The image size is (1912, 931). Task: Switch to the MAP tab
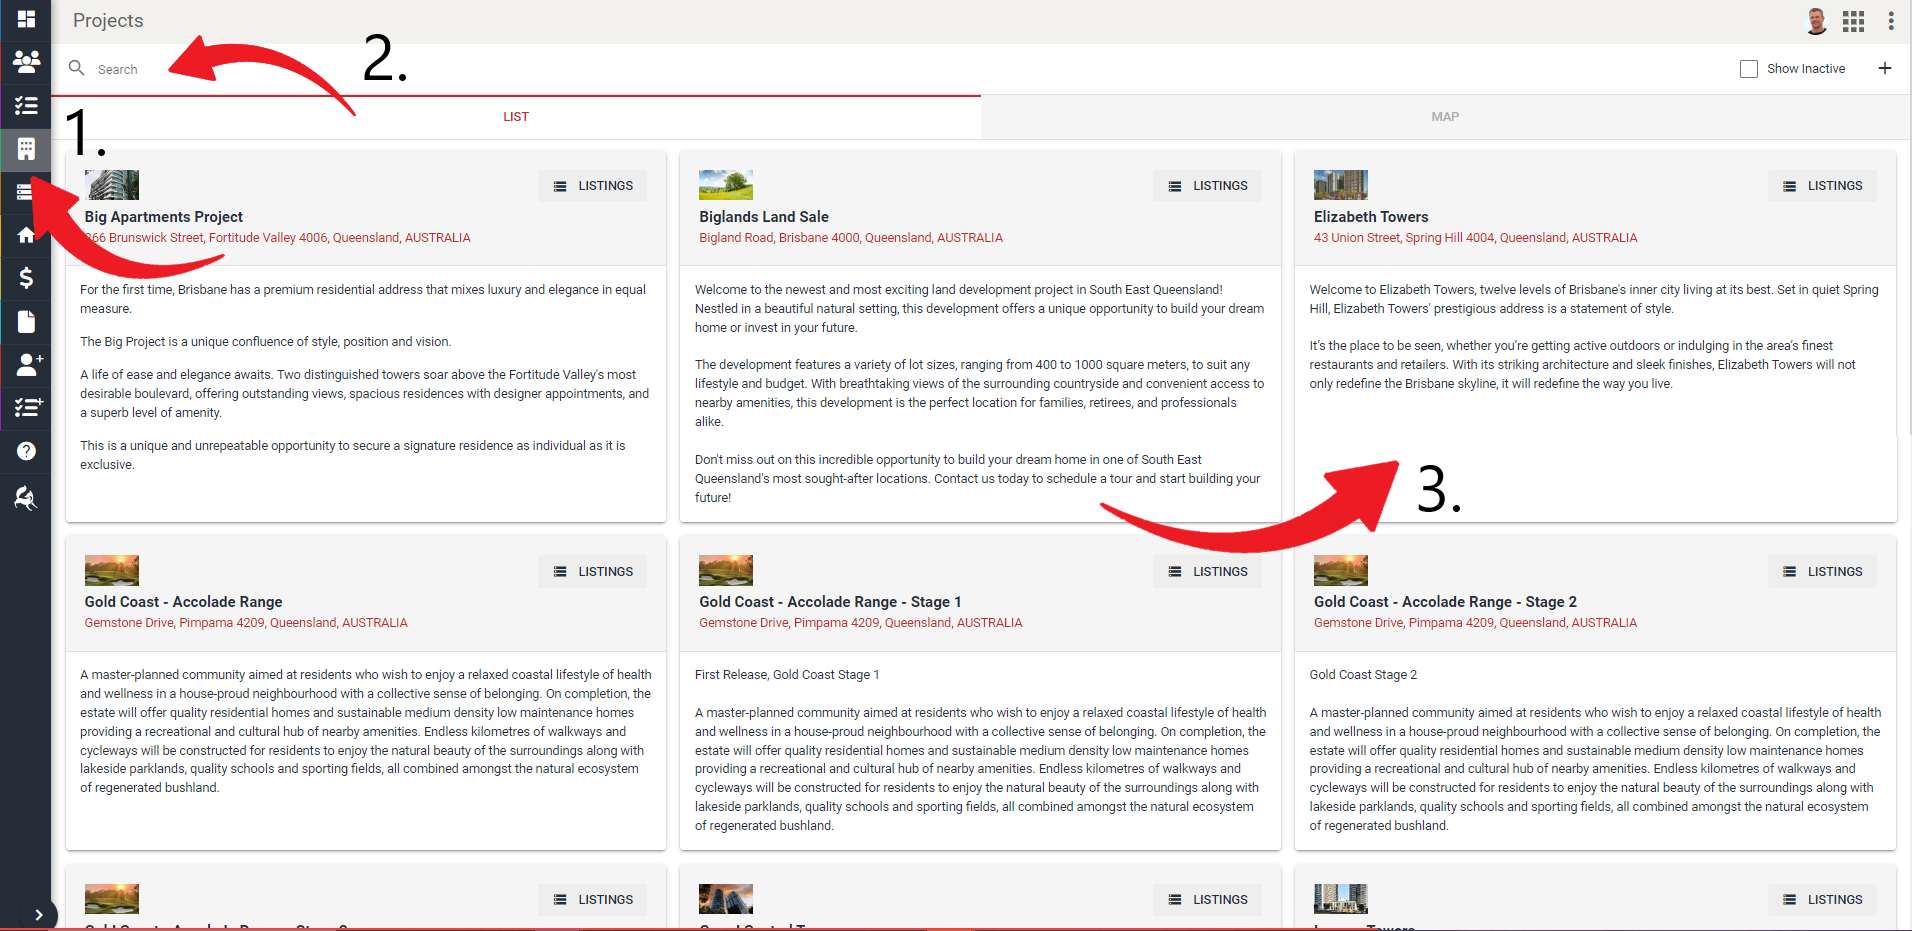1445,117
